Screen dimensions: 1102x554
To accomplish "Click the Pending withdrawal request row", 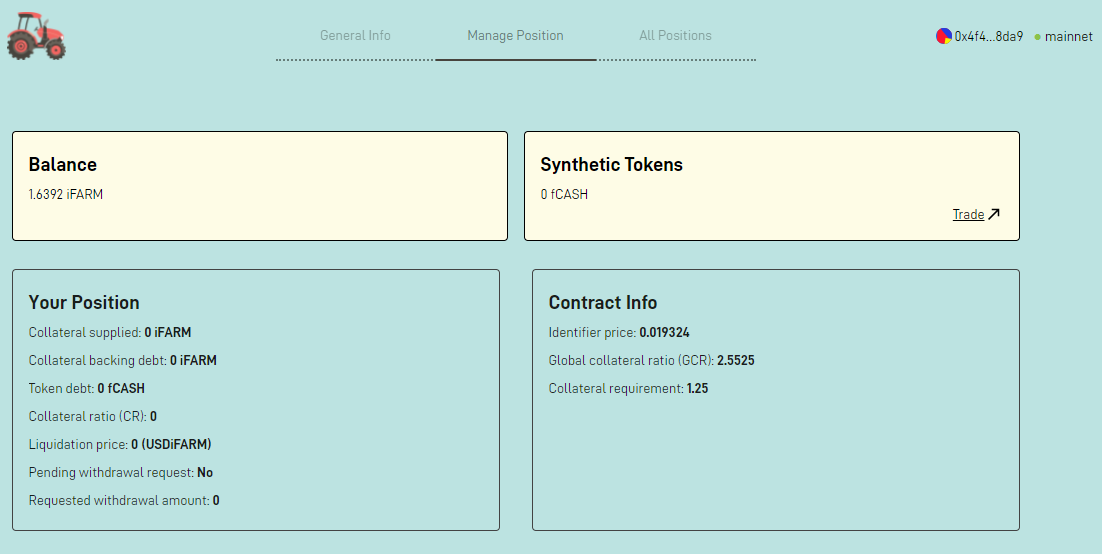I will coord(121,472).
